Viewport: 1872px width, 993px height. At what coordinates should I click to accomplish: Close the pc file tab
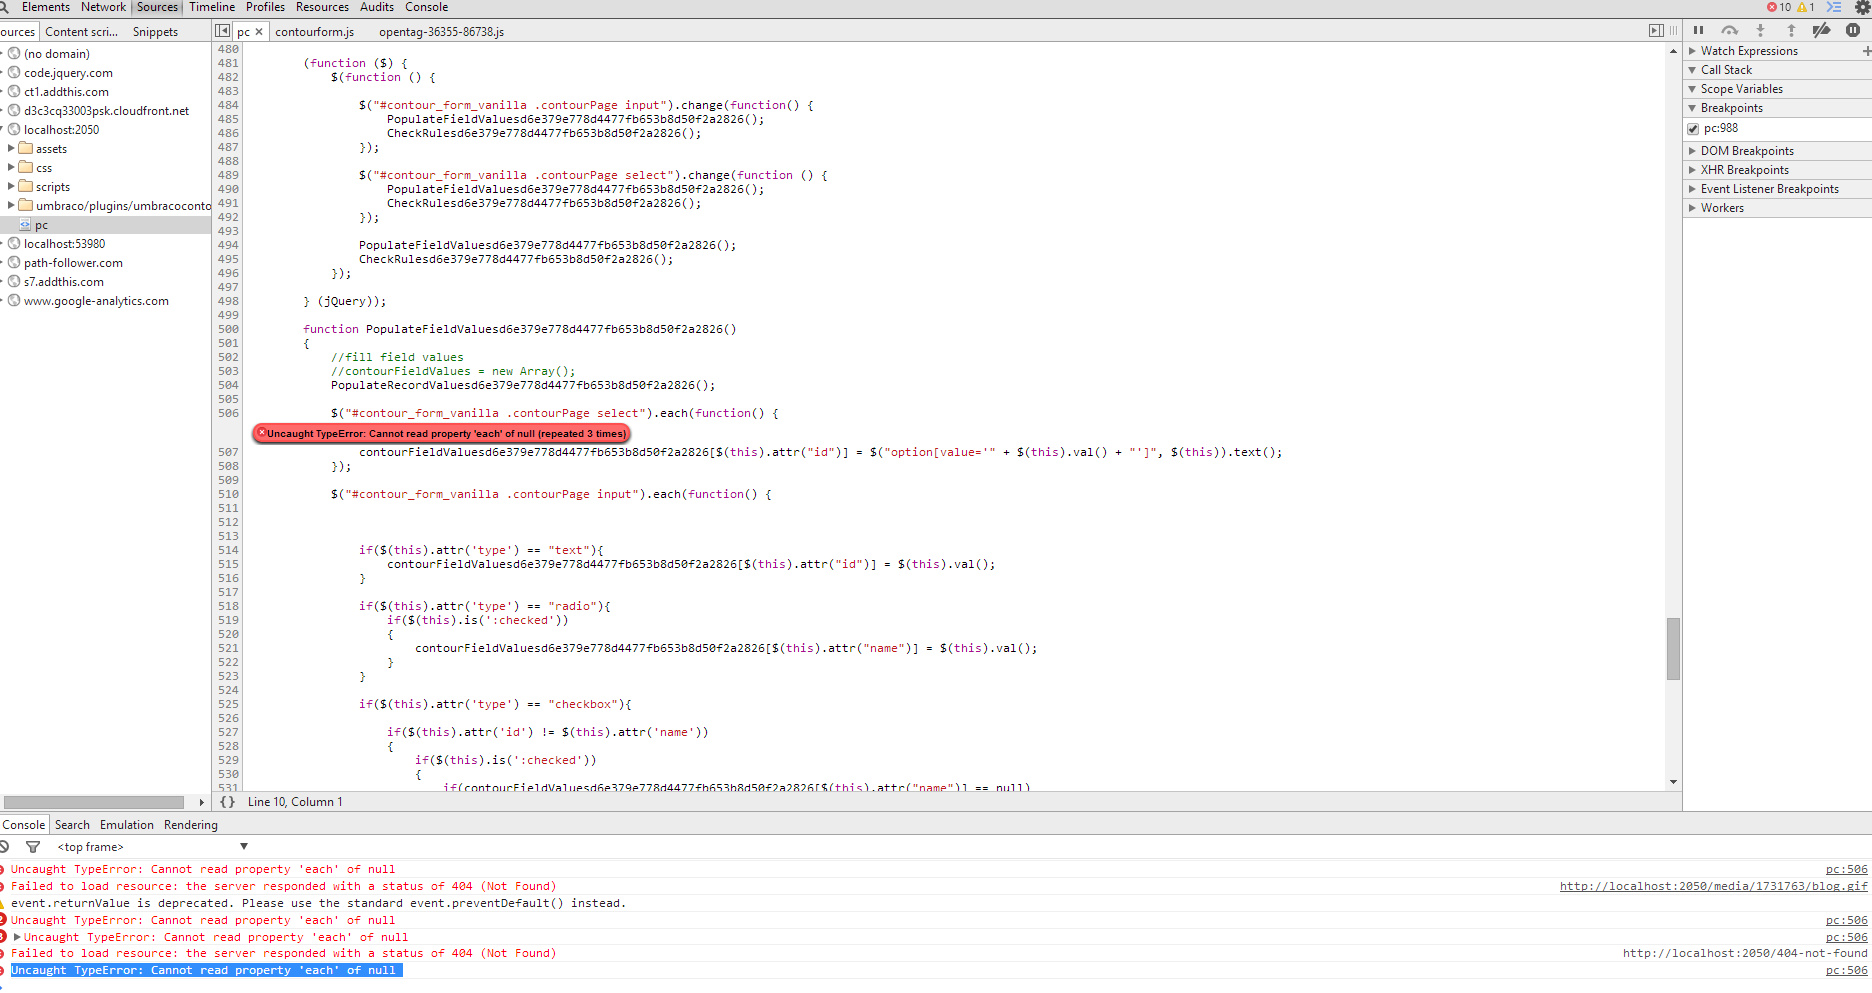tap(259, 32)
